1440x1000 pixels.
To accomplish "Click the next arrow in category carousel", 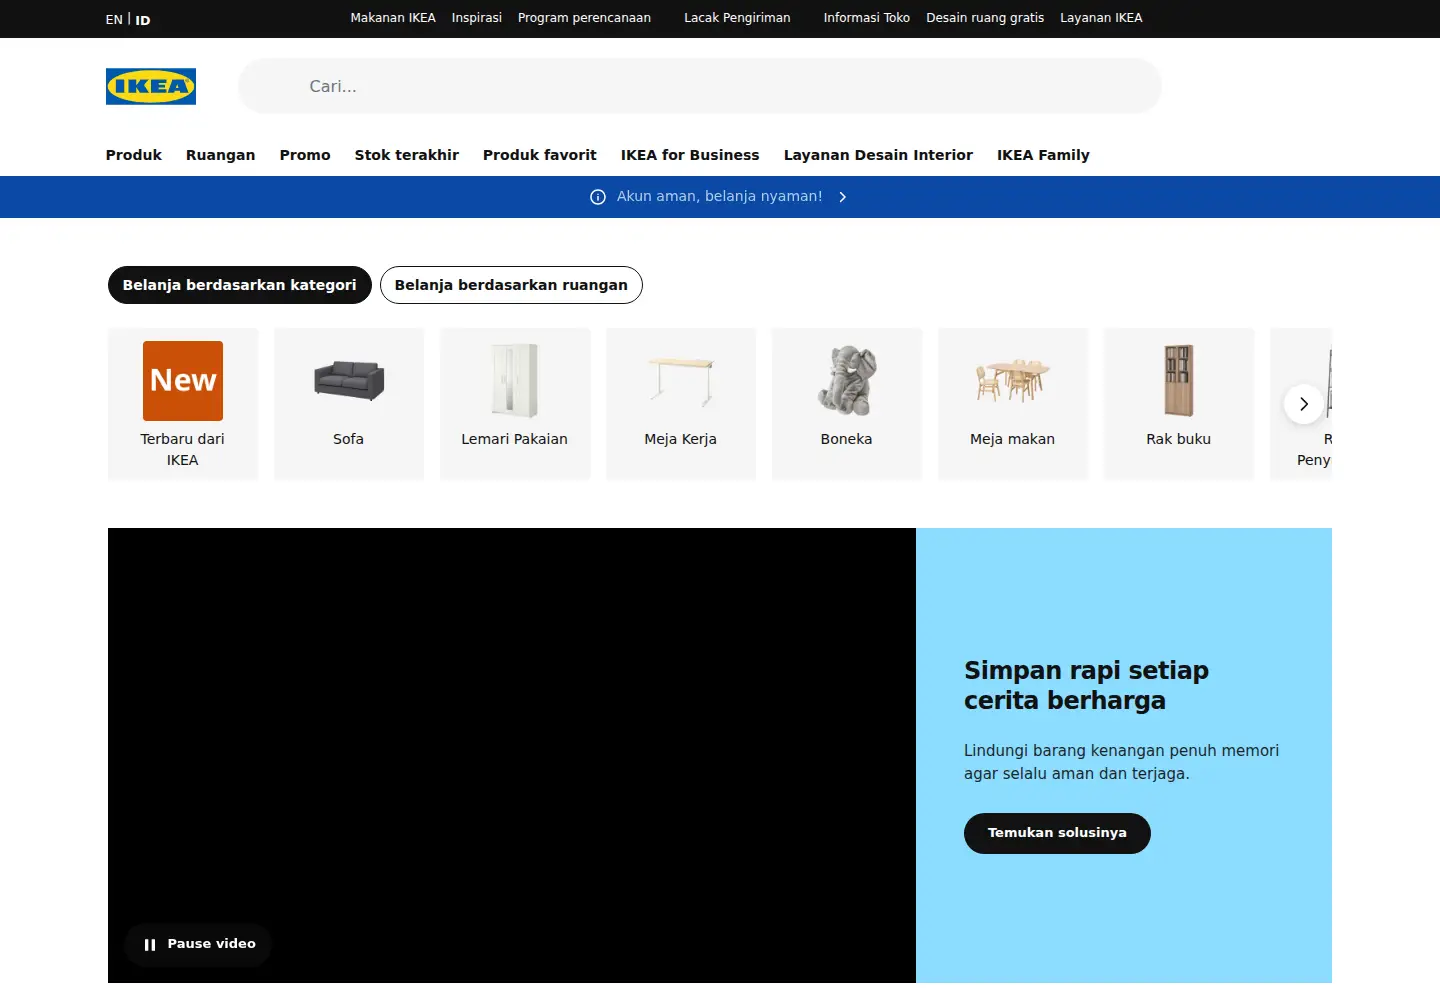I will (1304, 404).
